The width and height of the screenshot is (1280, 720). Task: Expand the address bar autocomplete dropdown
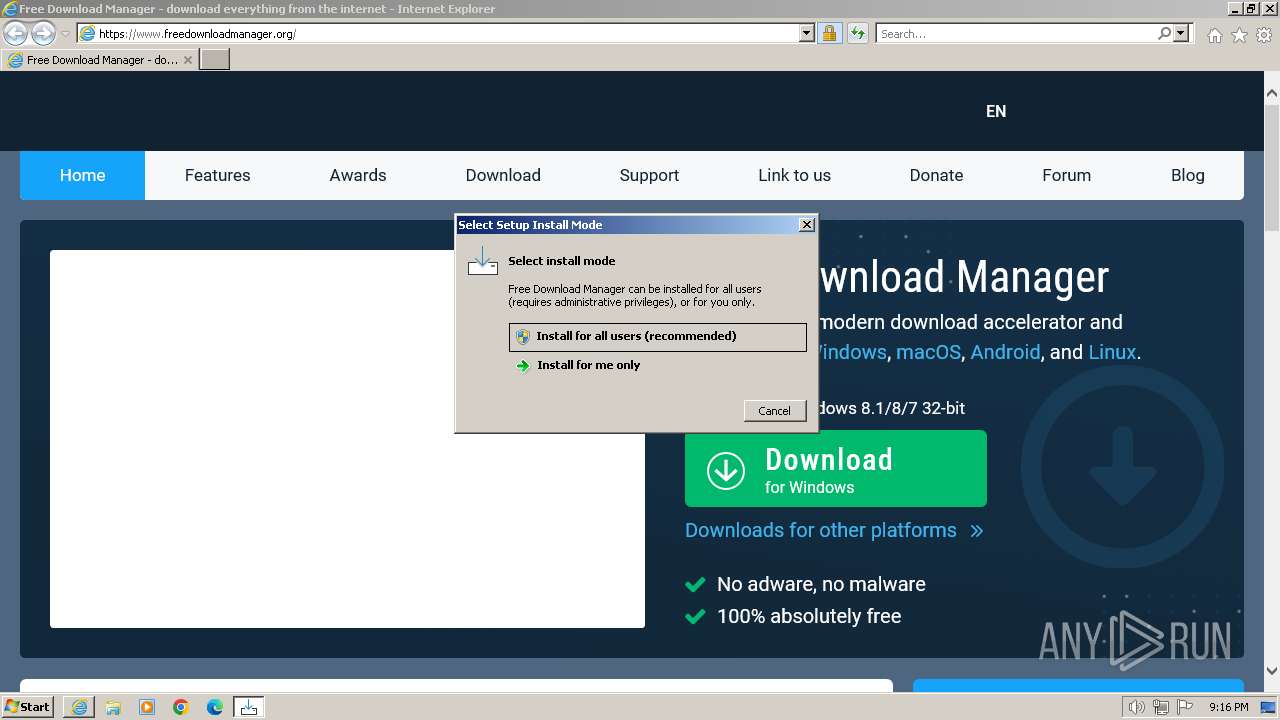(x=807, y=33)
